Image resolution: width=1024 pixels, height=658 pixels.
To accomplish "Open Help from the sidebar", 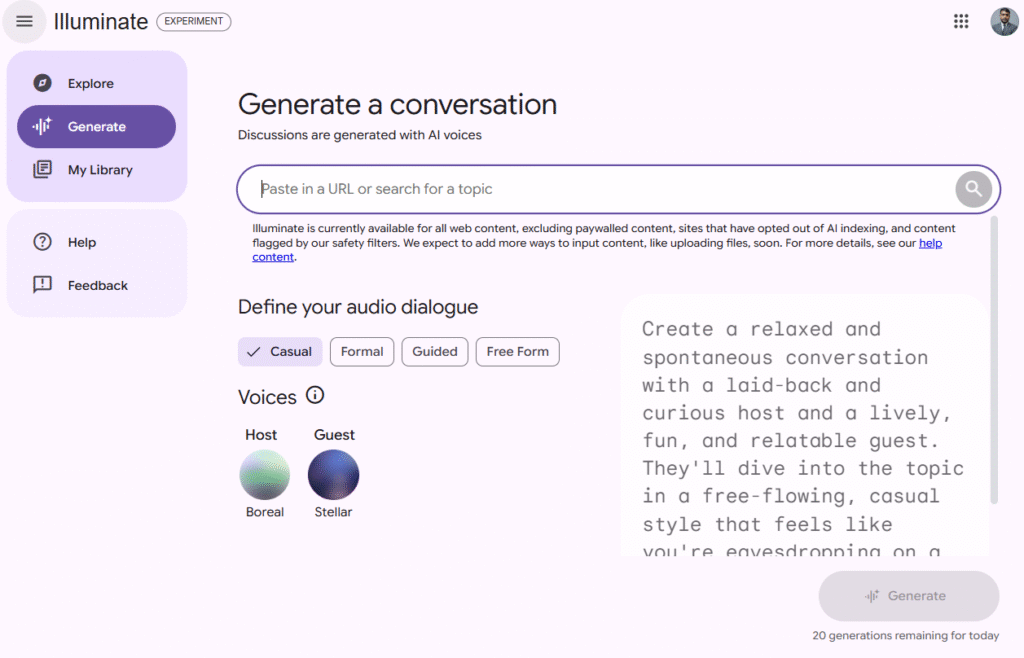I will (97, 242).
